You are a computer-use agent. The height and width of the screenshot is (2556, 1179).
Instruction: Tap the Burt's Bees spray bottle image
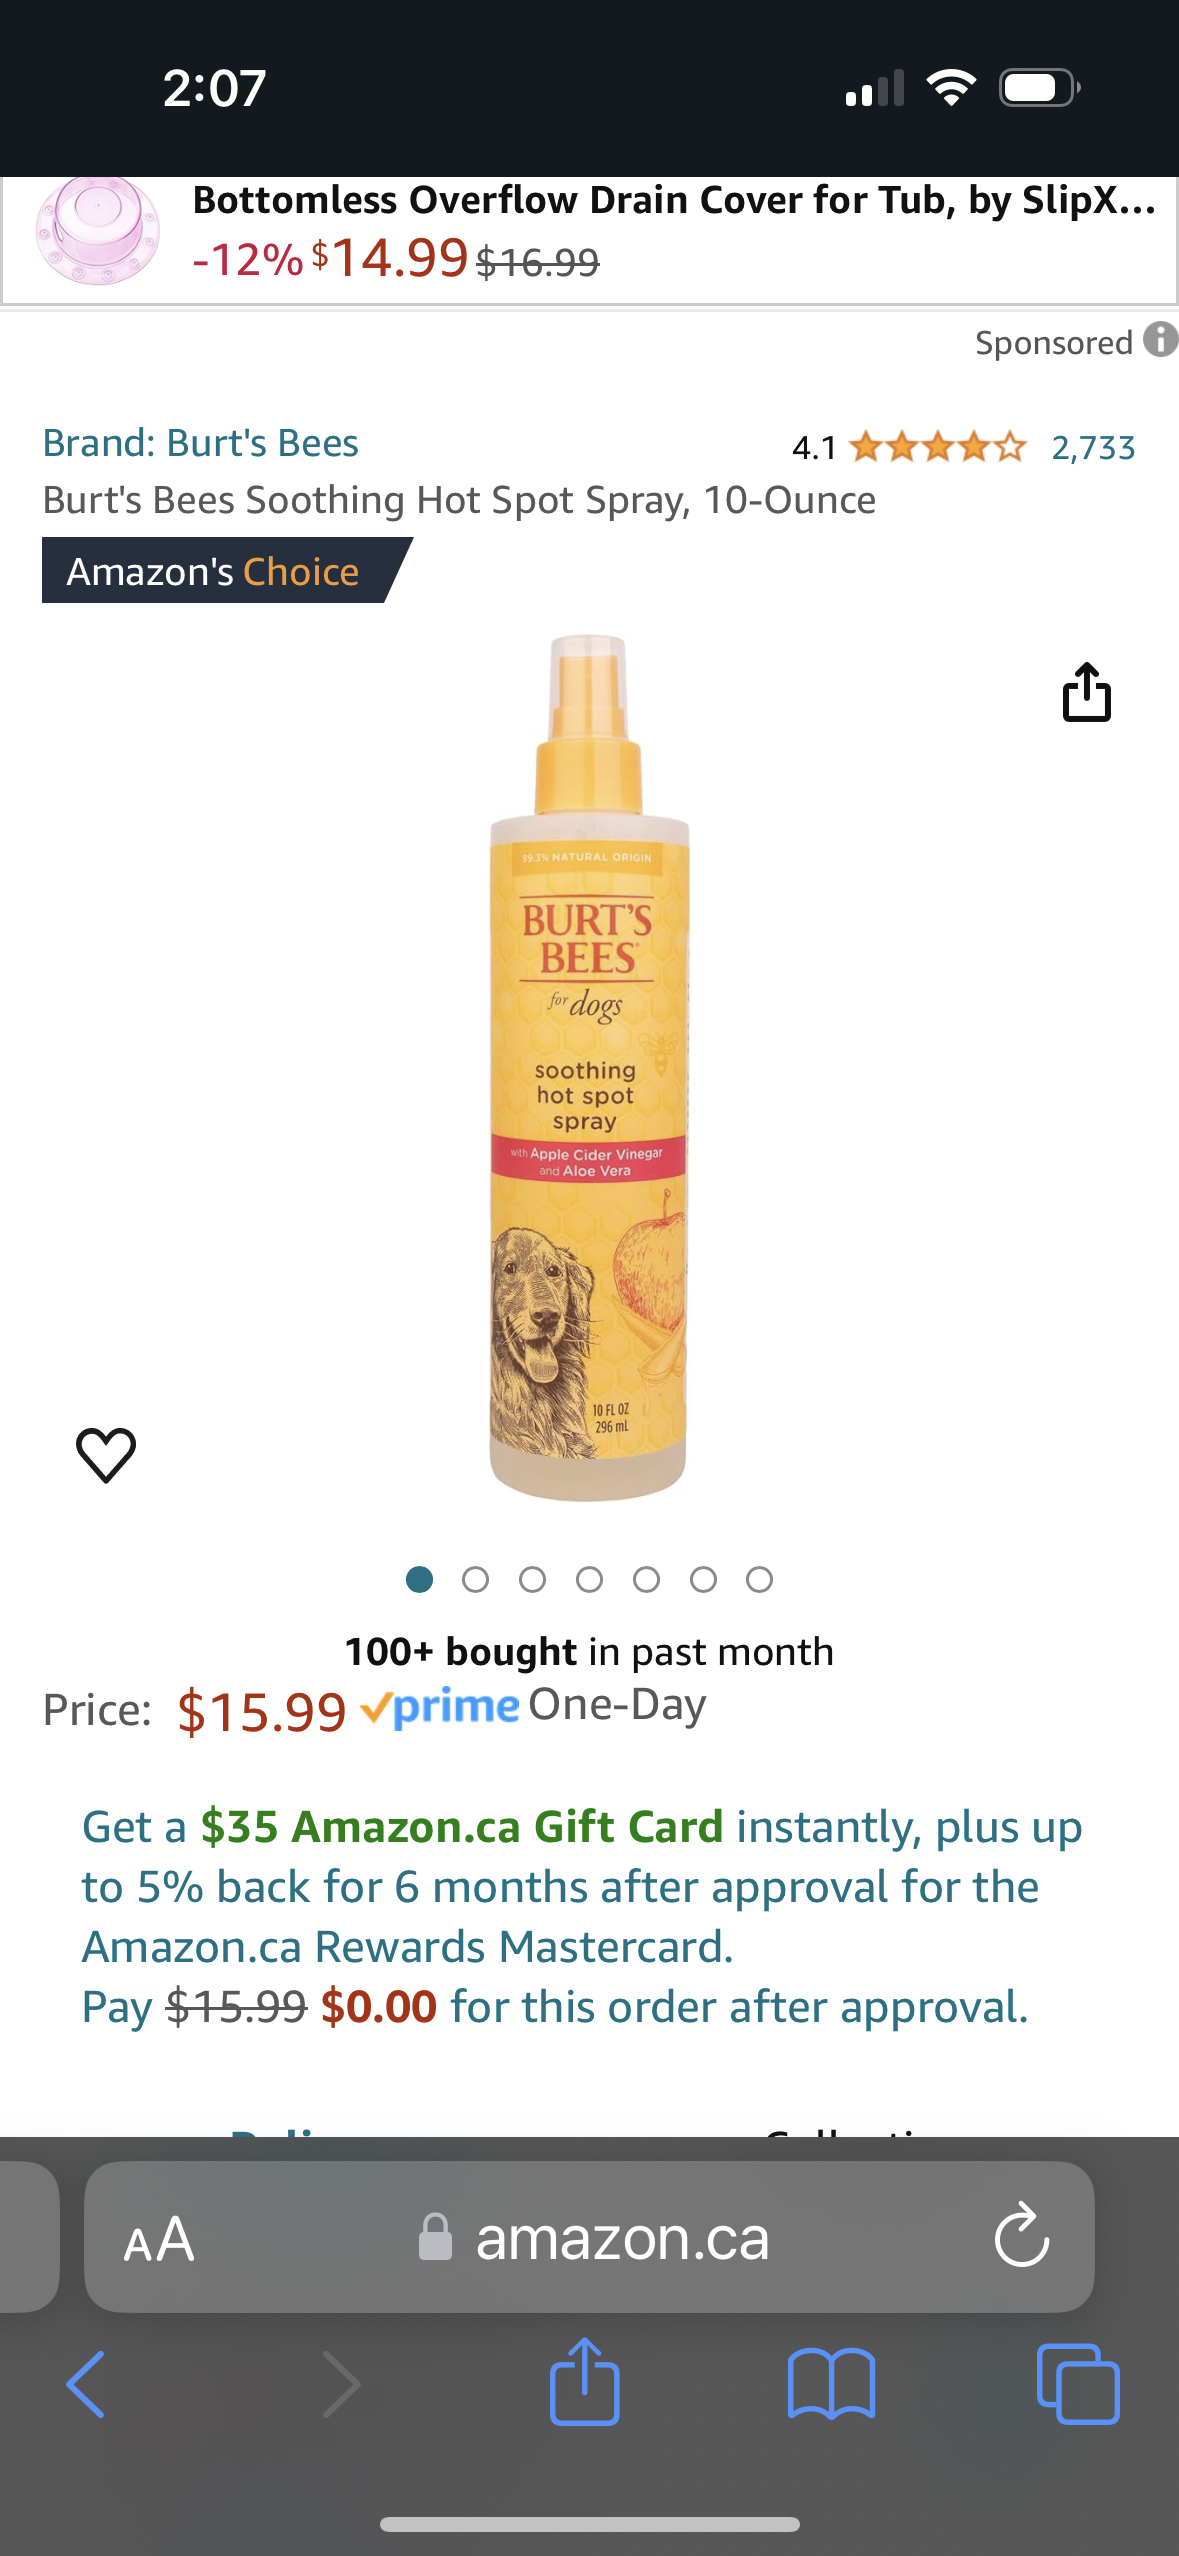pyautogui.click(x=589, y=1068)
